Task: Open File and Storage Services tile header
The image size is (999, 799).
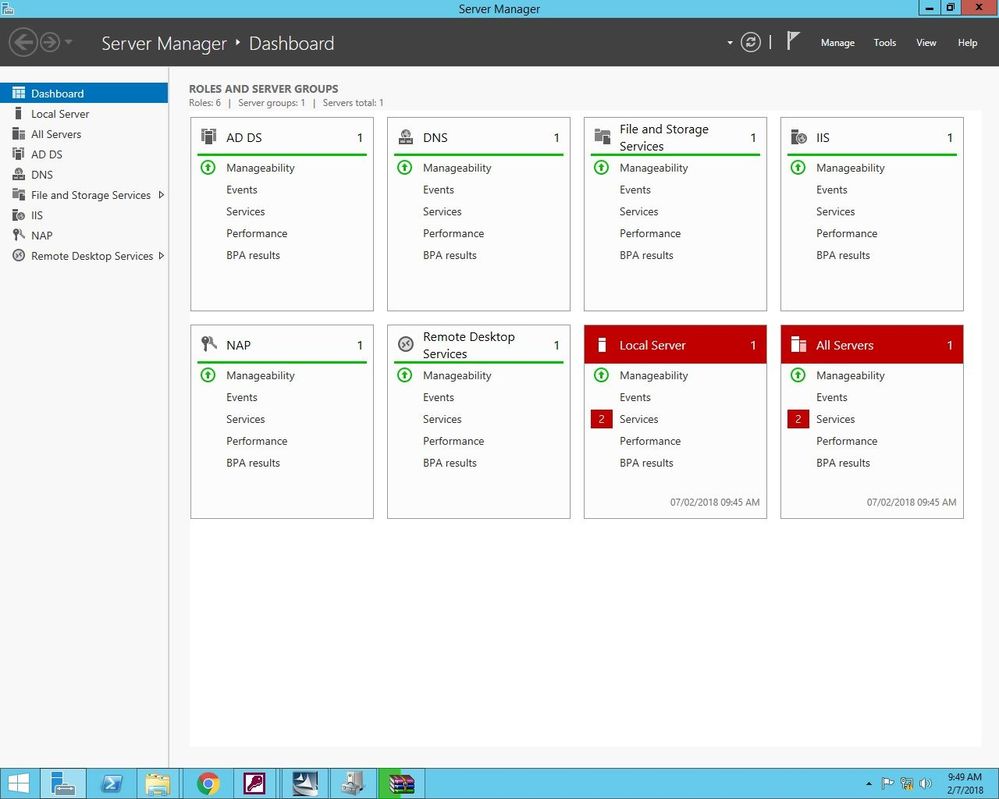Action: click(675, 138)
